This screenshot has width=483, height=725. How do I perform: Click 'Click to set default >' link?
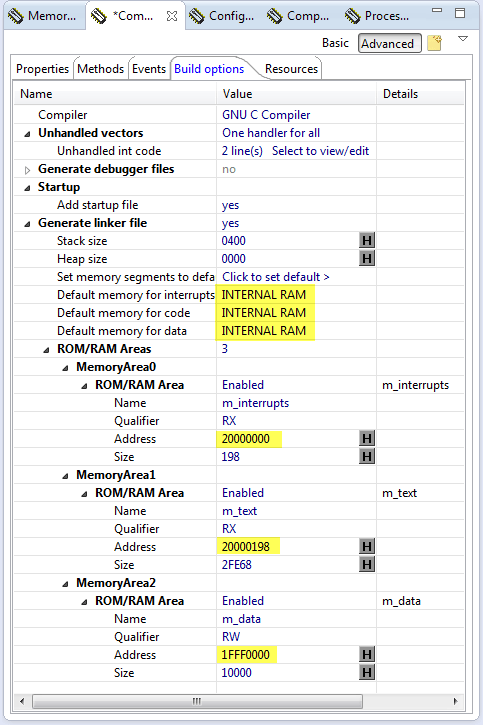[276, 276]
